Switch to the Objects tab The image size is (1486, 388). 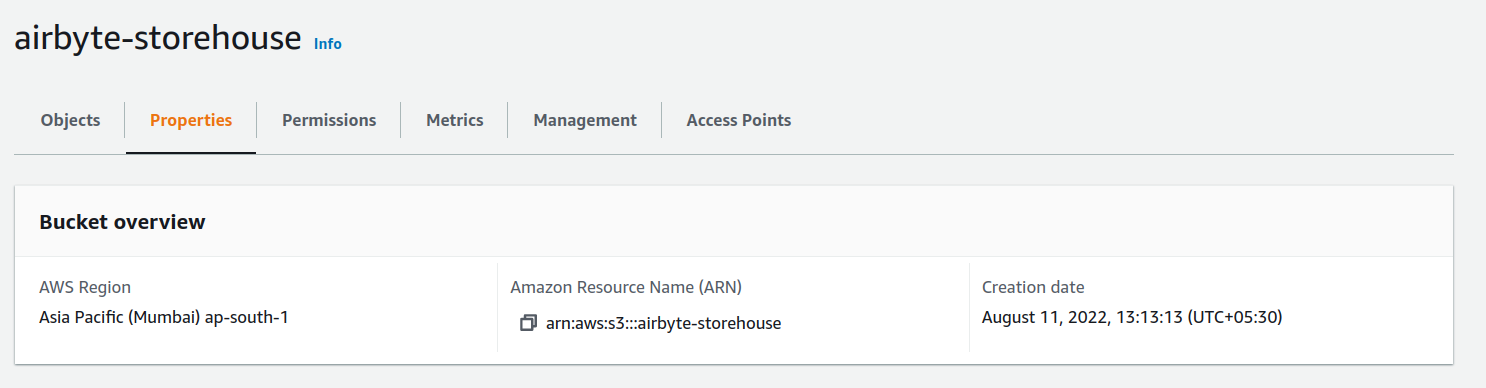point(70,120)
